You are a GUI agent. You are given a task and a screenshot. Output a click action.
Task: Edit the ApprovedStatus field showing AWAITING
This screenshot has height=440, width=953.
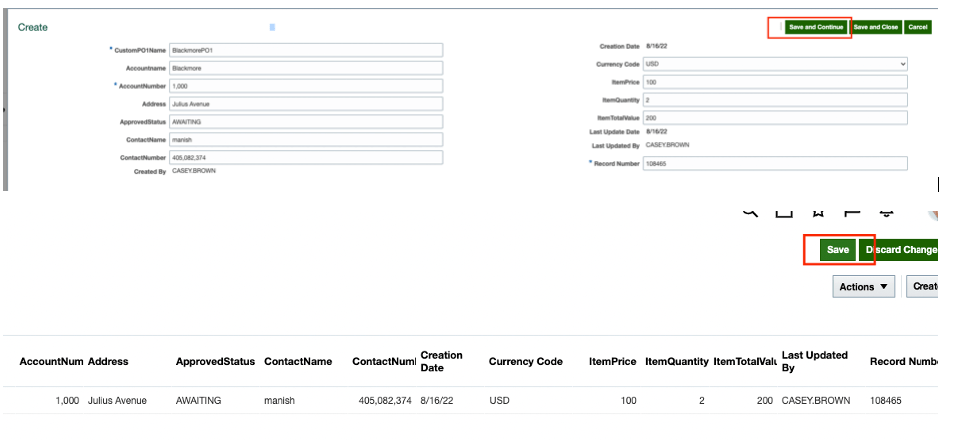click(x=305, y=122)
